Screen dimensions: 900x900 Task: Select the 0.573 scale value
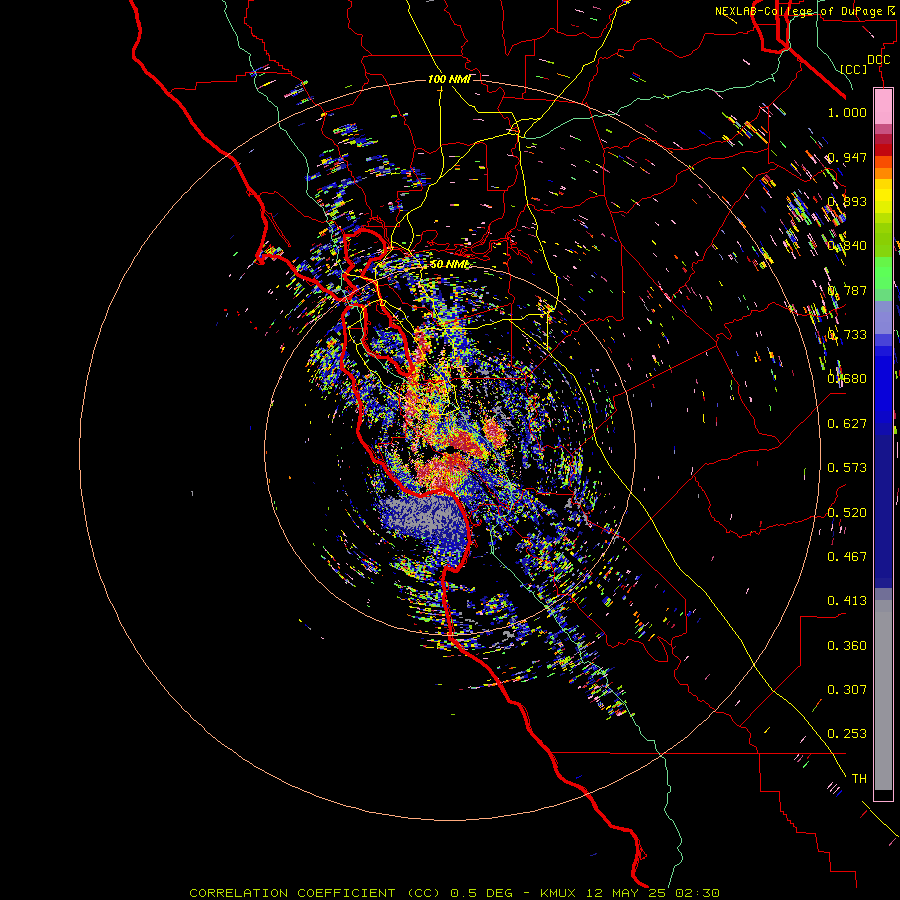click(x=847, y=468)
